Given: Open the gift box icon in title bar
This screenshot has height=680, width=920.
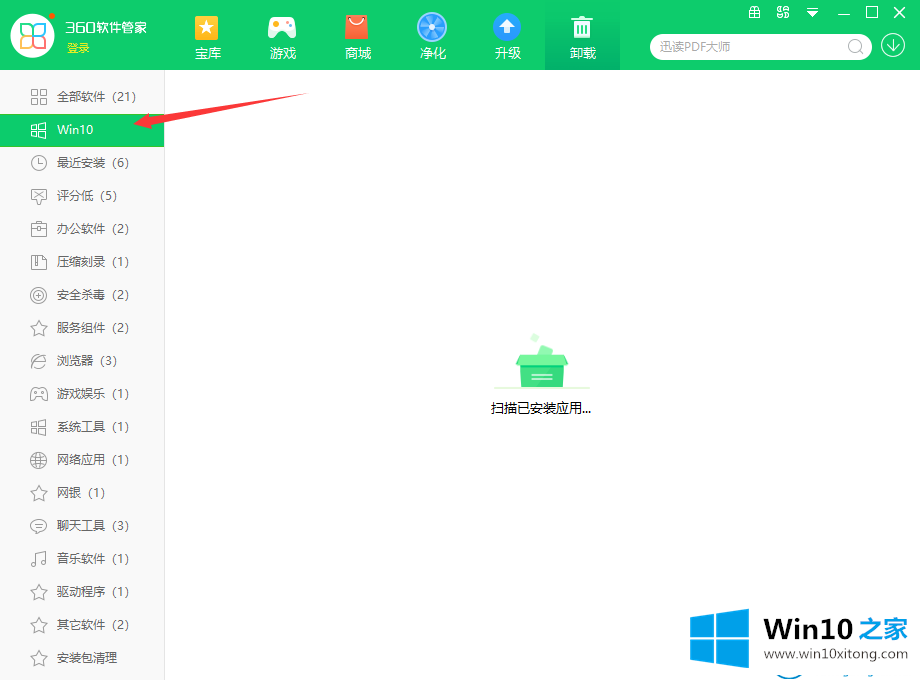Looking at the screenshot, I should pos(755,12).
